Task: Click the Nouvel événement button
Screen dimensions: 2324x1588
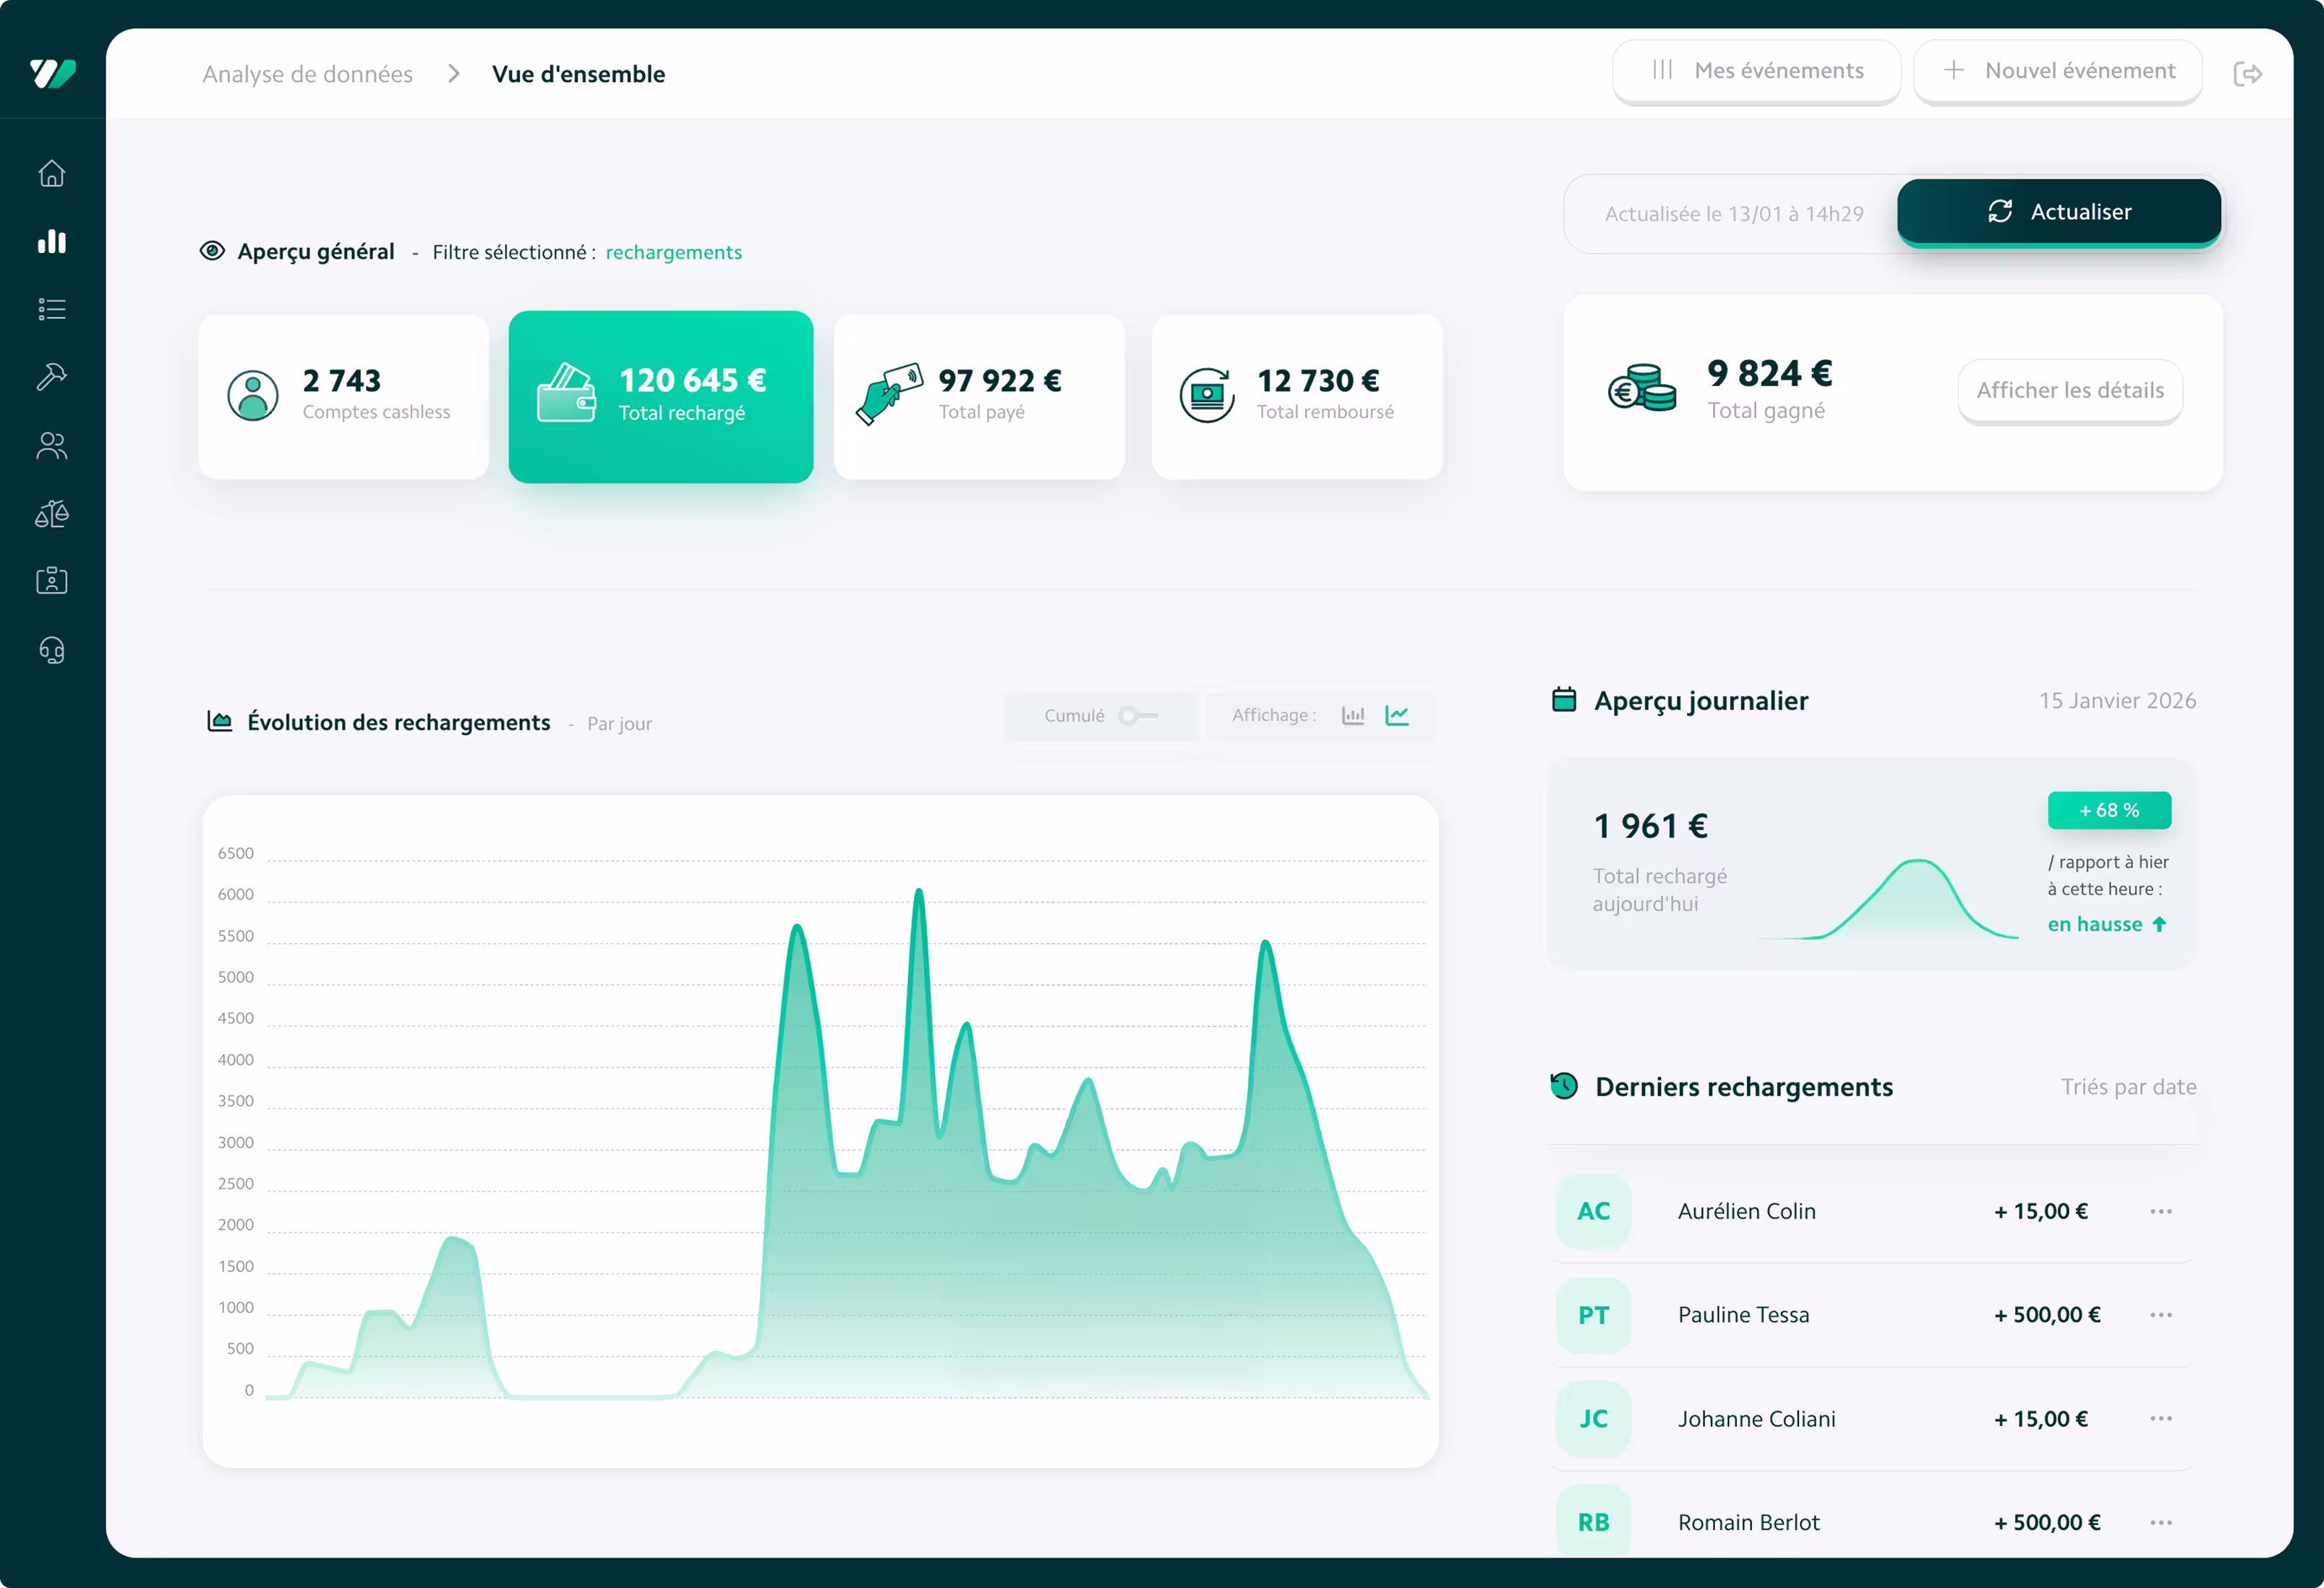Action: click(2057, 71)
